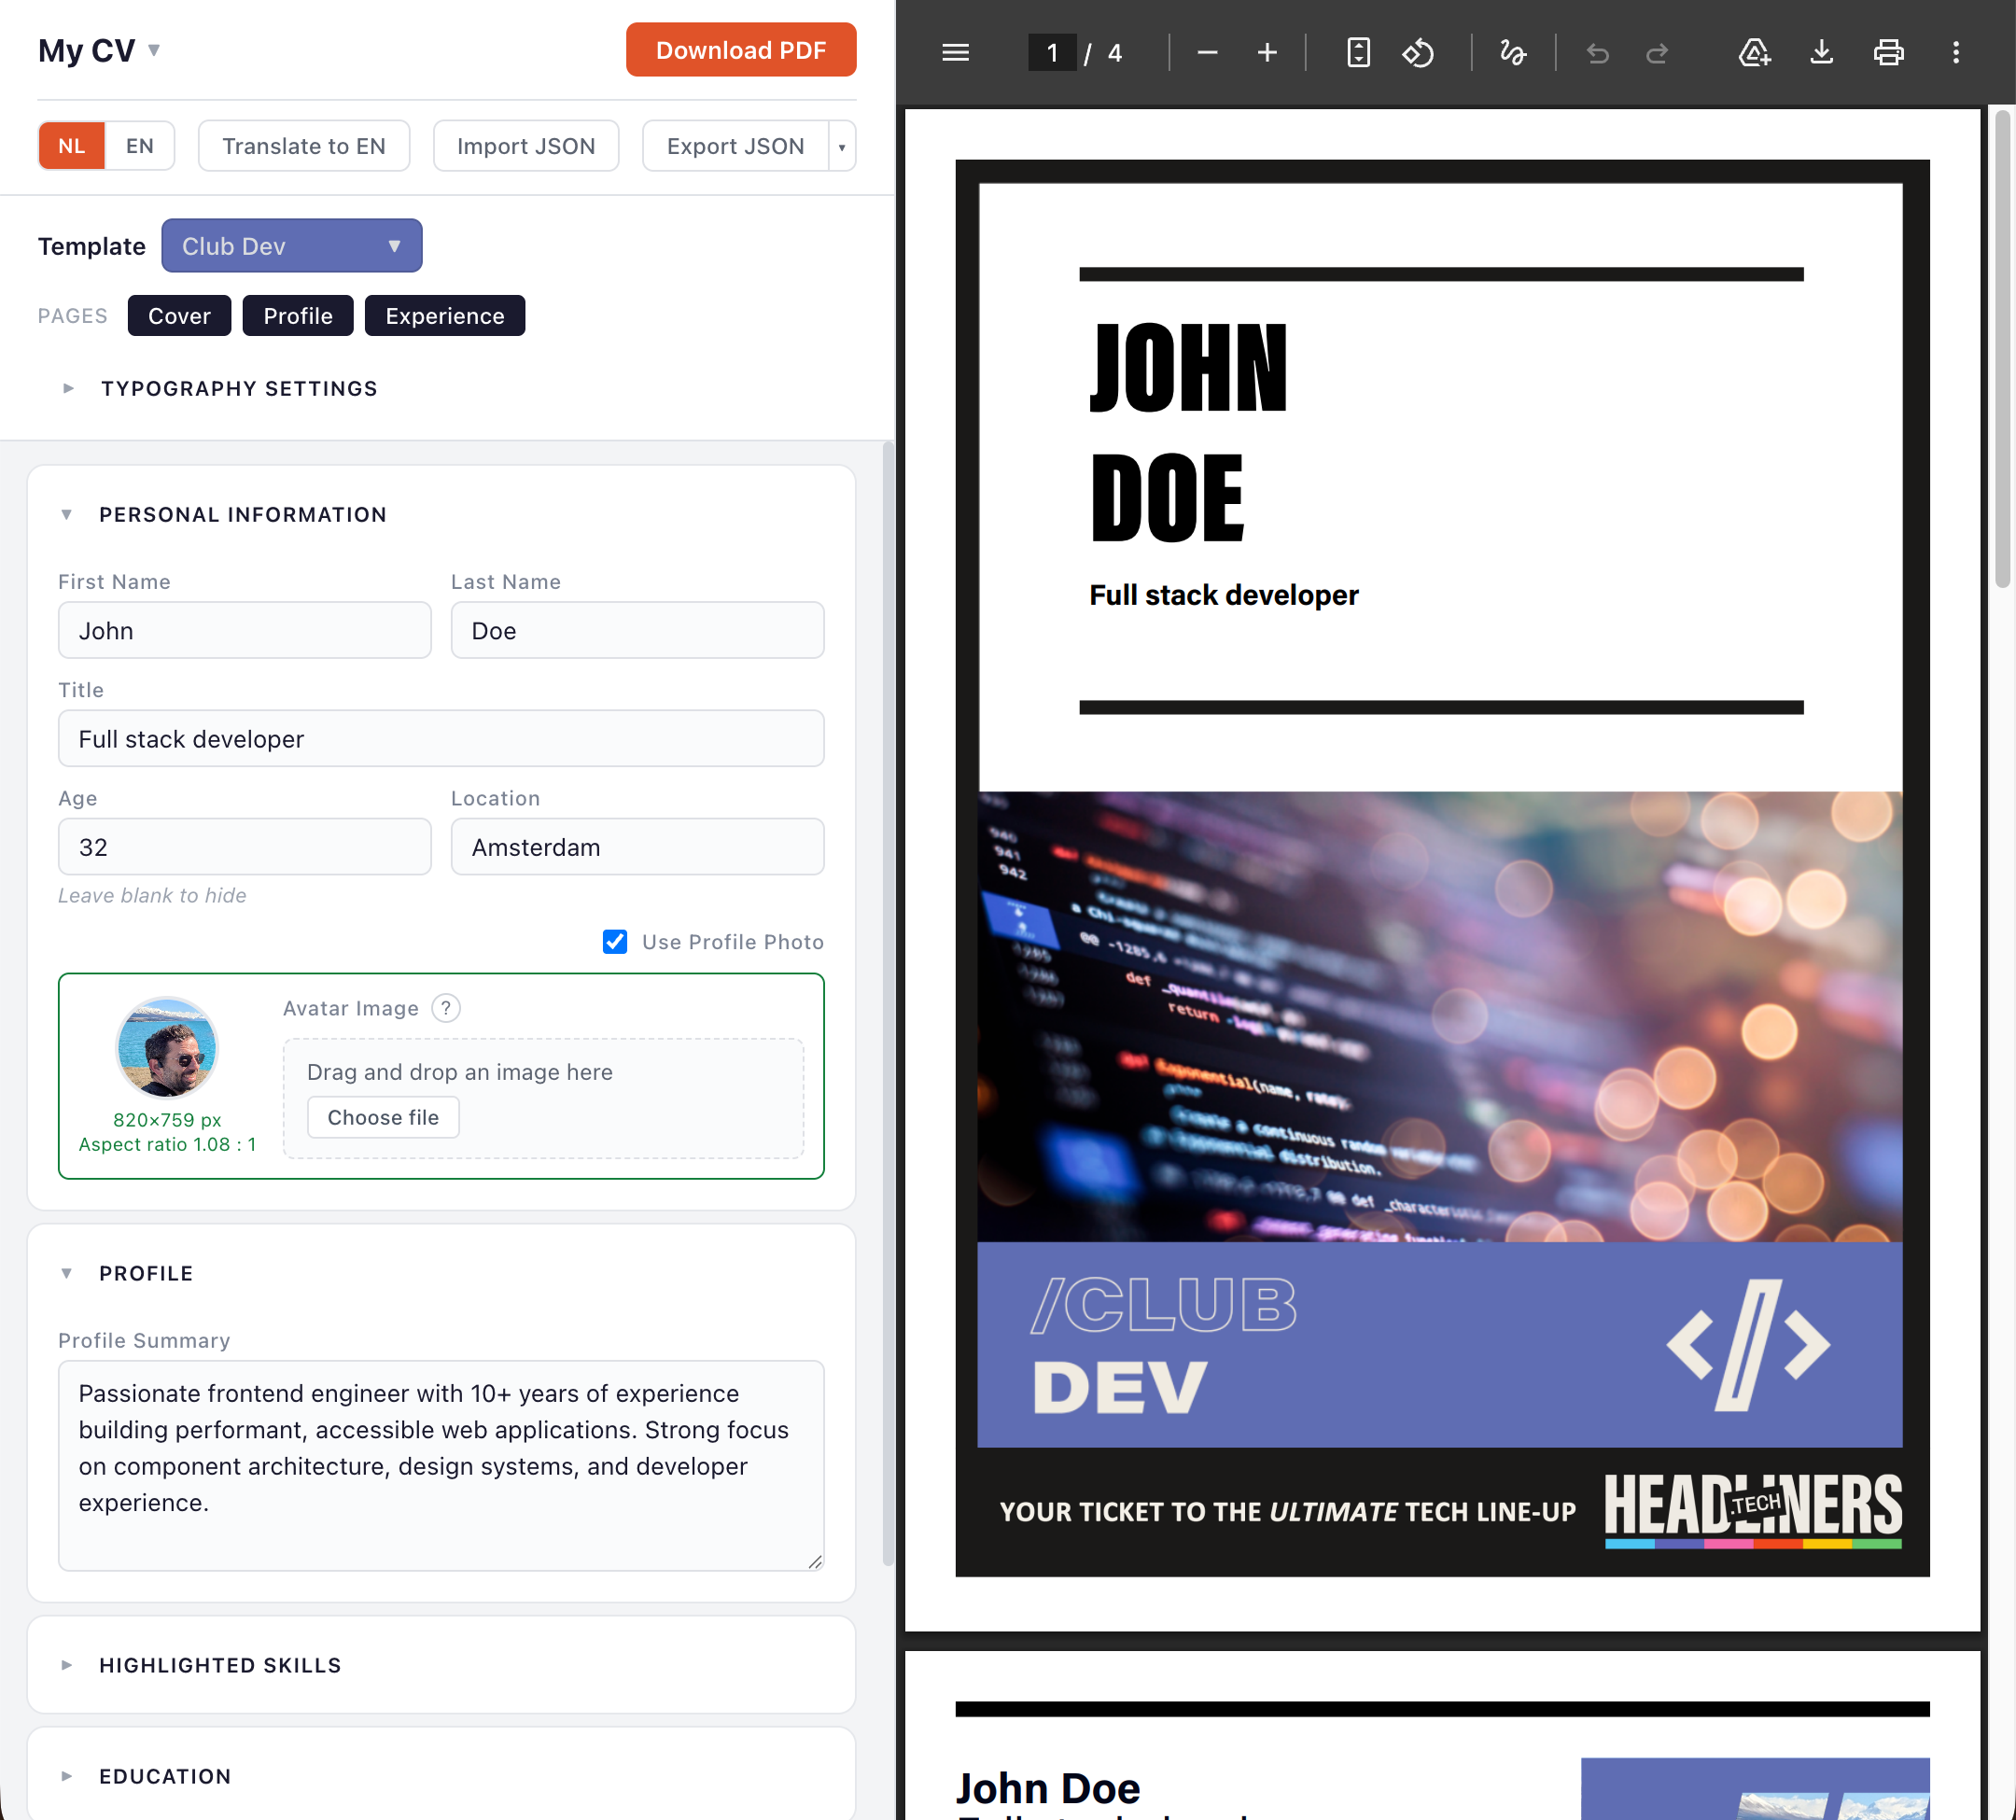Select the draw annotation tool
Screen dimensions: 2016x1820
tap(1513, 52)
